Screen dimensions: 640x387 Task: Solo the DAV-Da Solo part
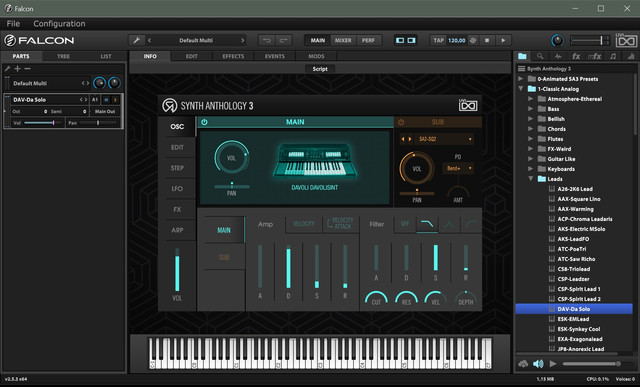tap(115, 100)
